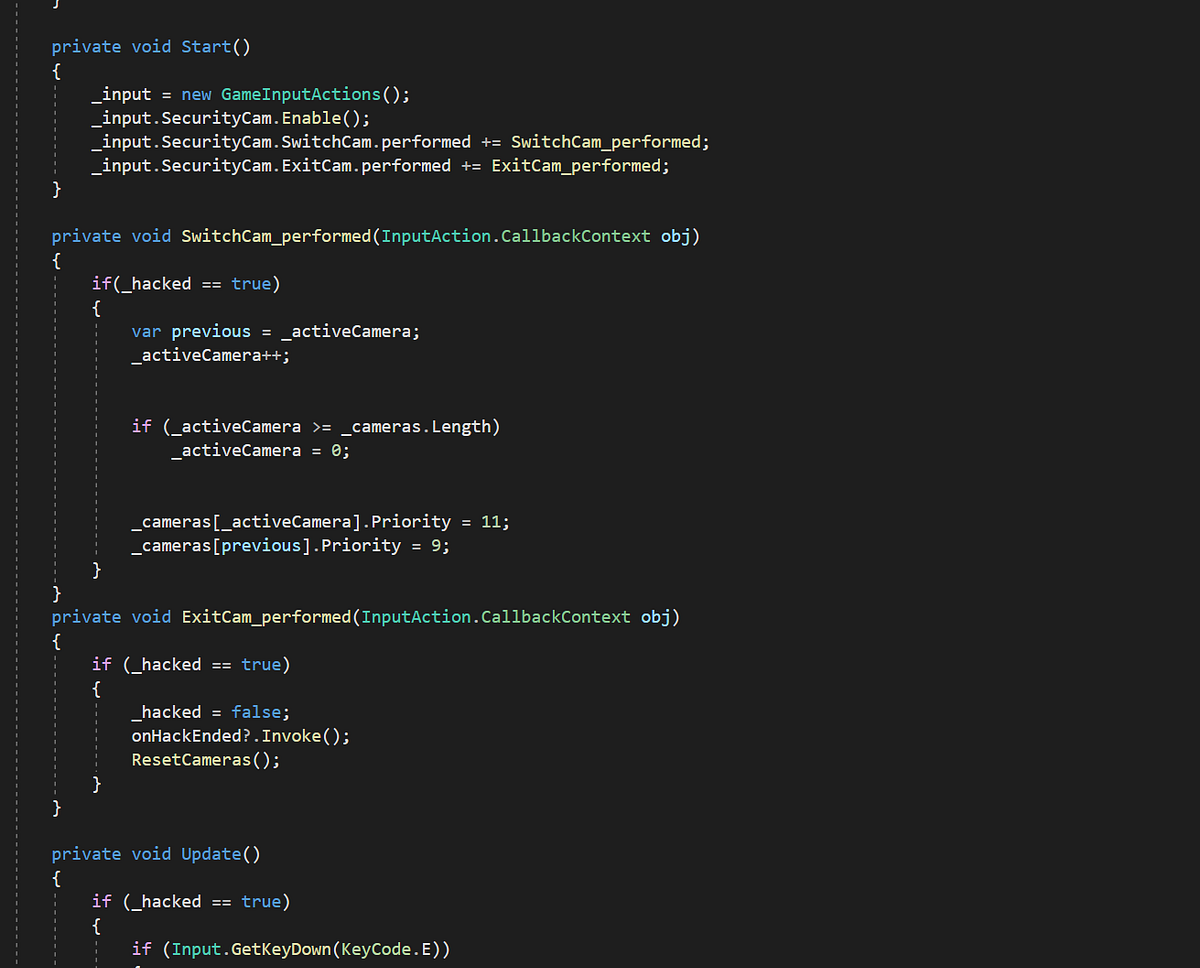Click the closing brace of the ExitCam_performed method
The image size is (1200, 968).
pyautogui.click(x=56, y=807)
